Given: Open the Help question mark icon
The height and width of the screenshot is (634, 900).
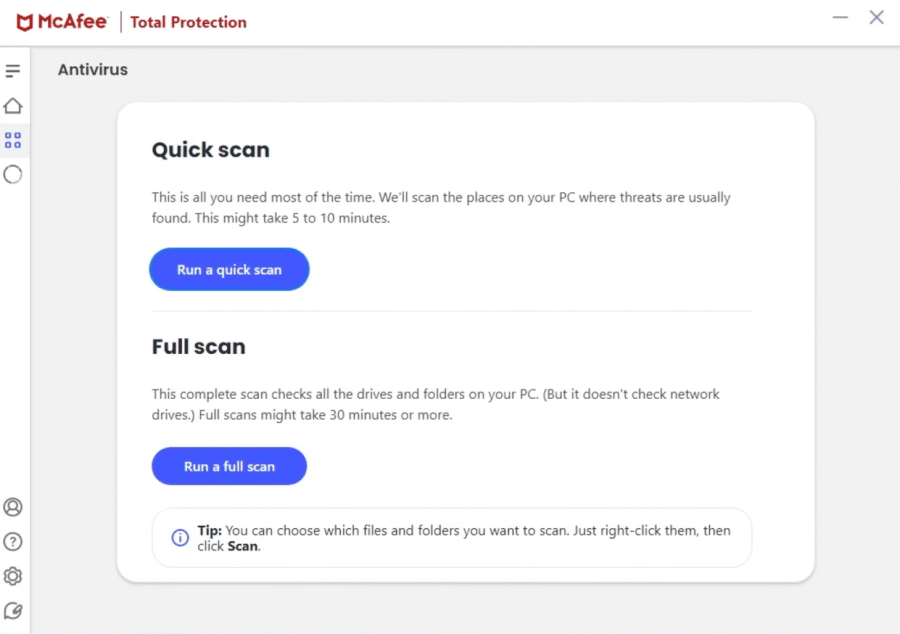Looking at the screenshot, I should (13, 542).
